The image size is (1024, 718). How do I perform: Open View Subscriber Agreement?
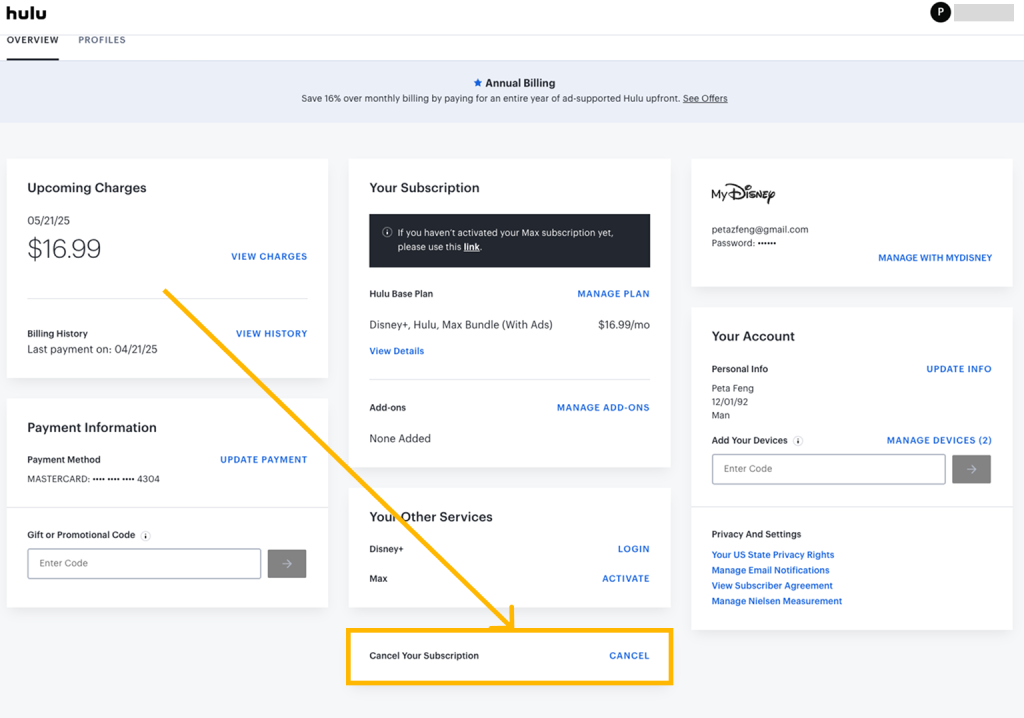tap(772, 586)
